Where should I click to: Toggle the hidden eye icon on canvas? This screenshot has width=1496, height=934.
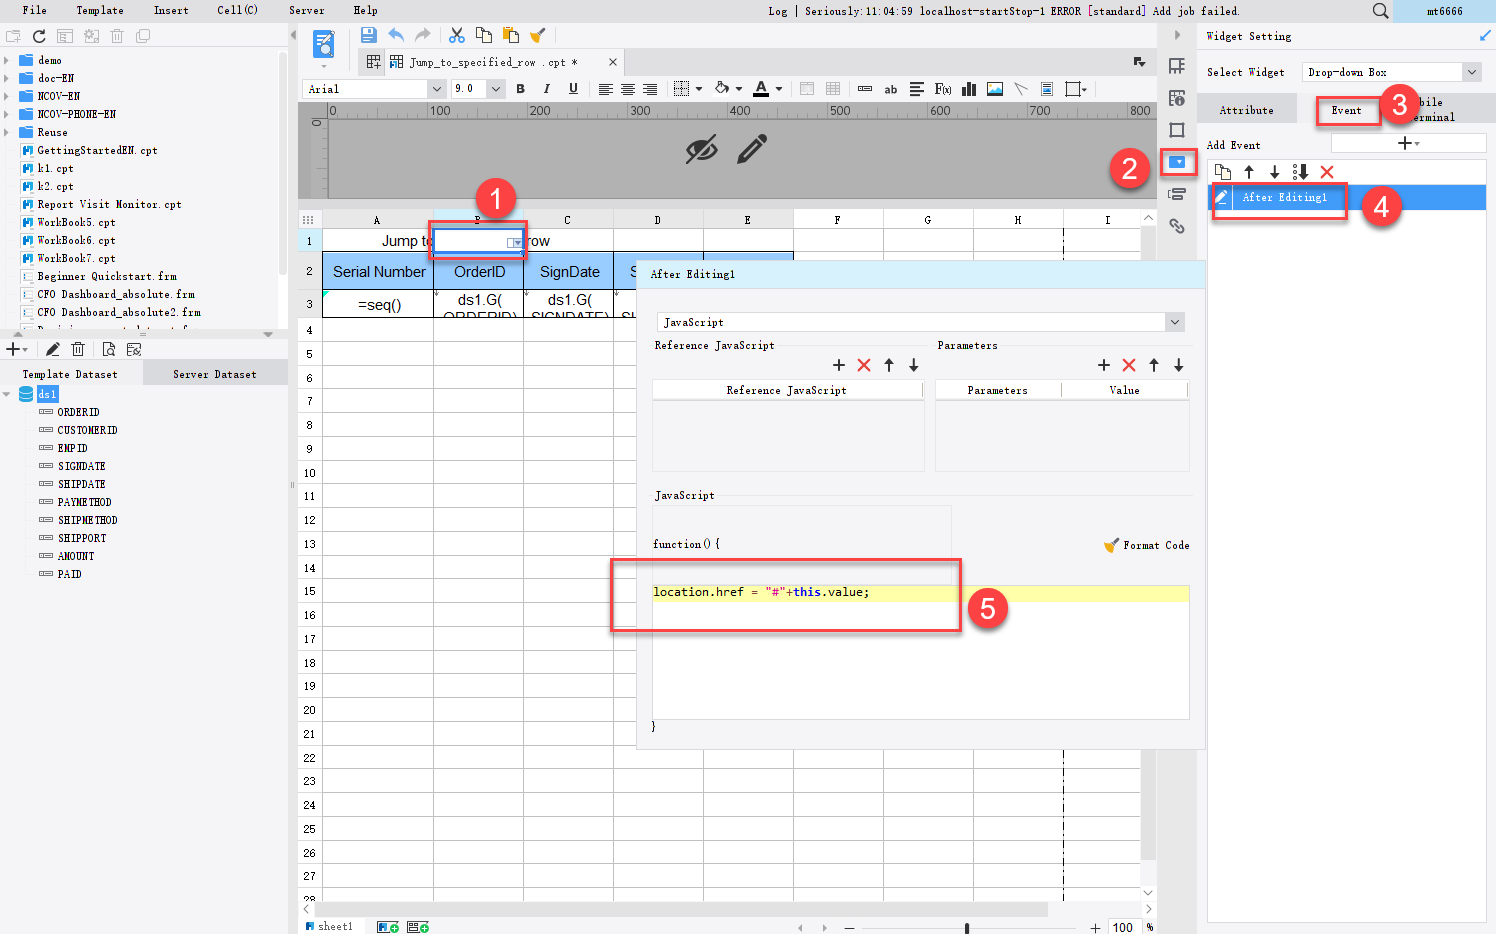701,150
